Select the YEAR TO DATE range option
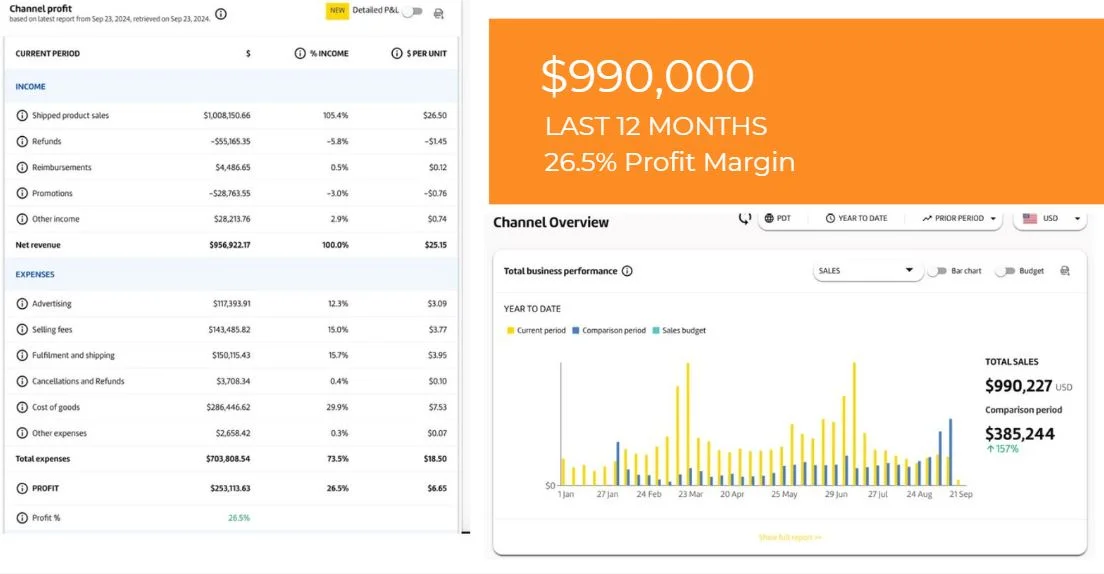1104x574 pixels. [x=857, y=218]
